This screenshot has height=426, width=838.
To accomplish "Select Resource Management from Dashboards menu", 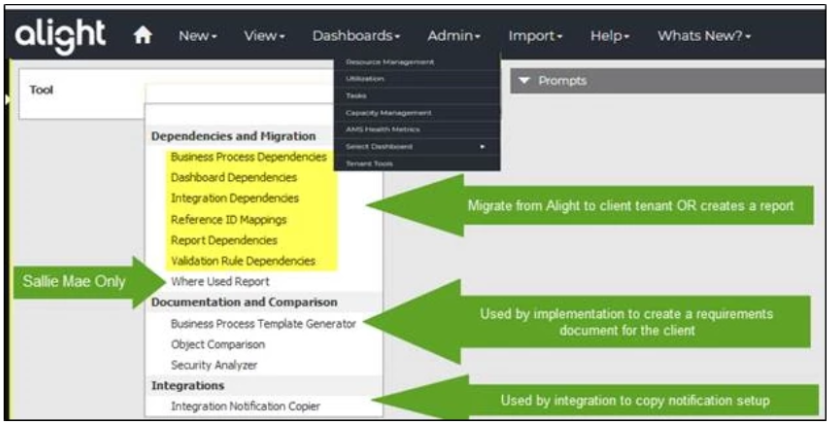I will [417, 62].
